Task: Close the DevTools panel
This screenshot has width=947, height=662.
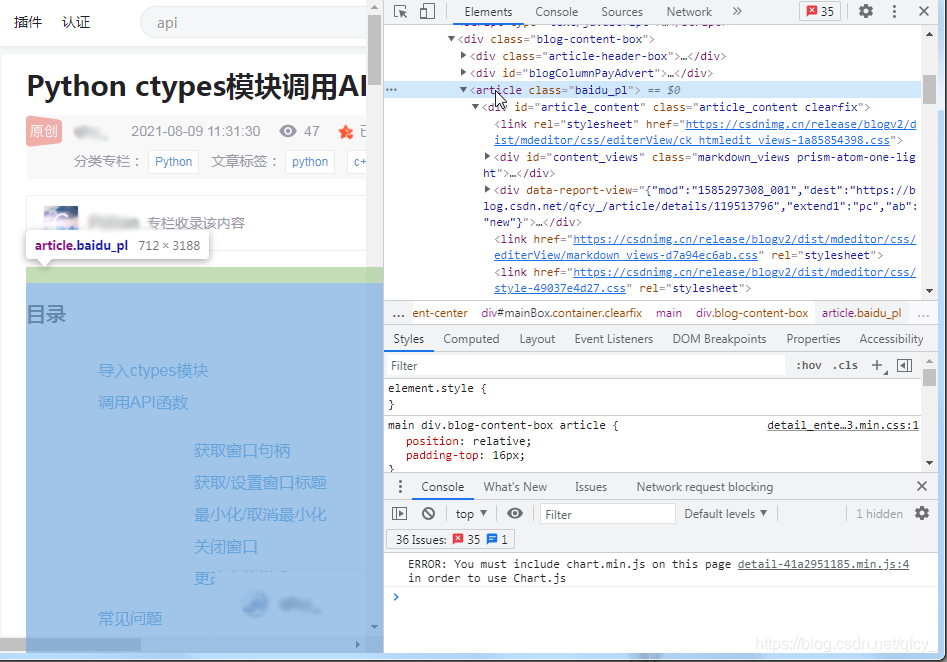Action: pos(923,11)
